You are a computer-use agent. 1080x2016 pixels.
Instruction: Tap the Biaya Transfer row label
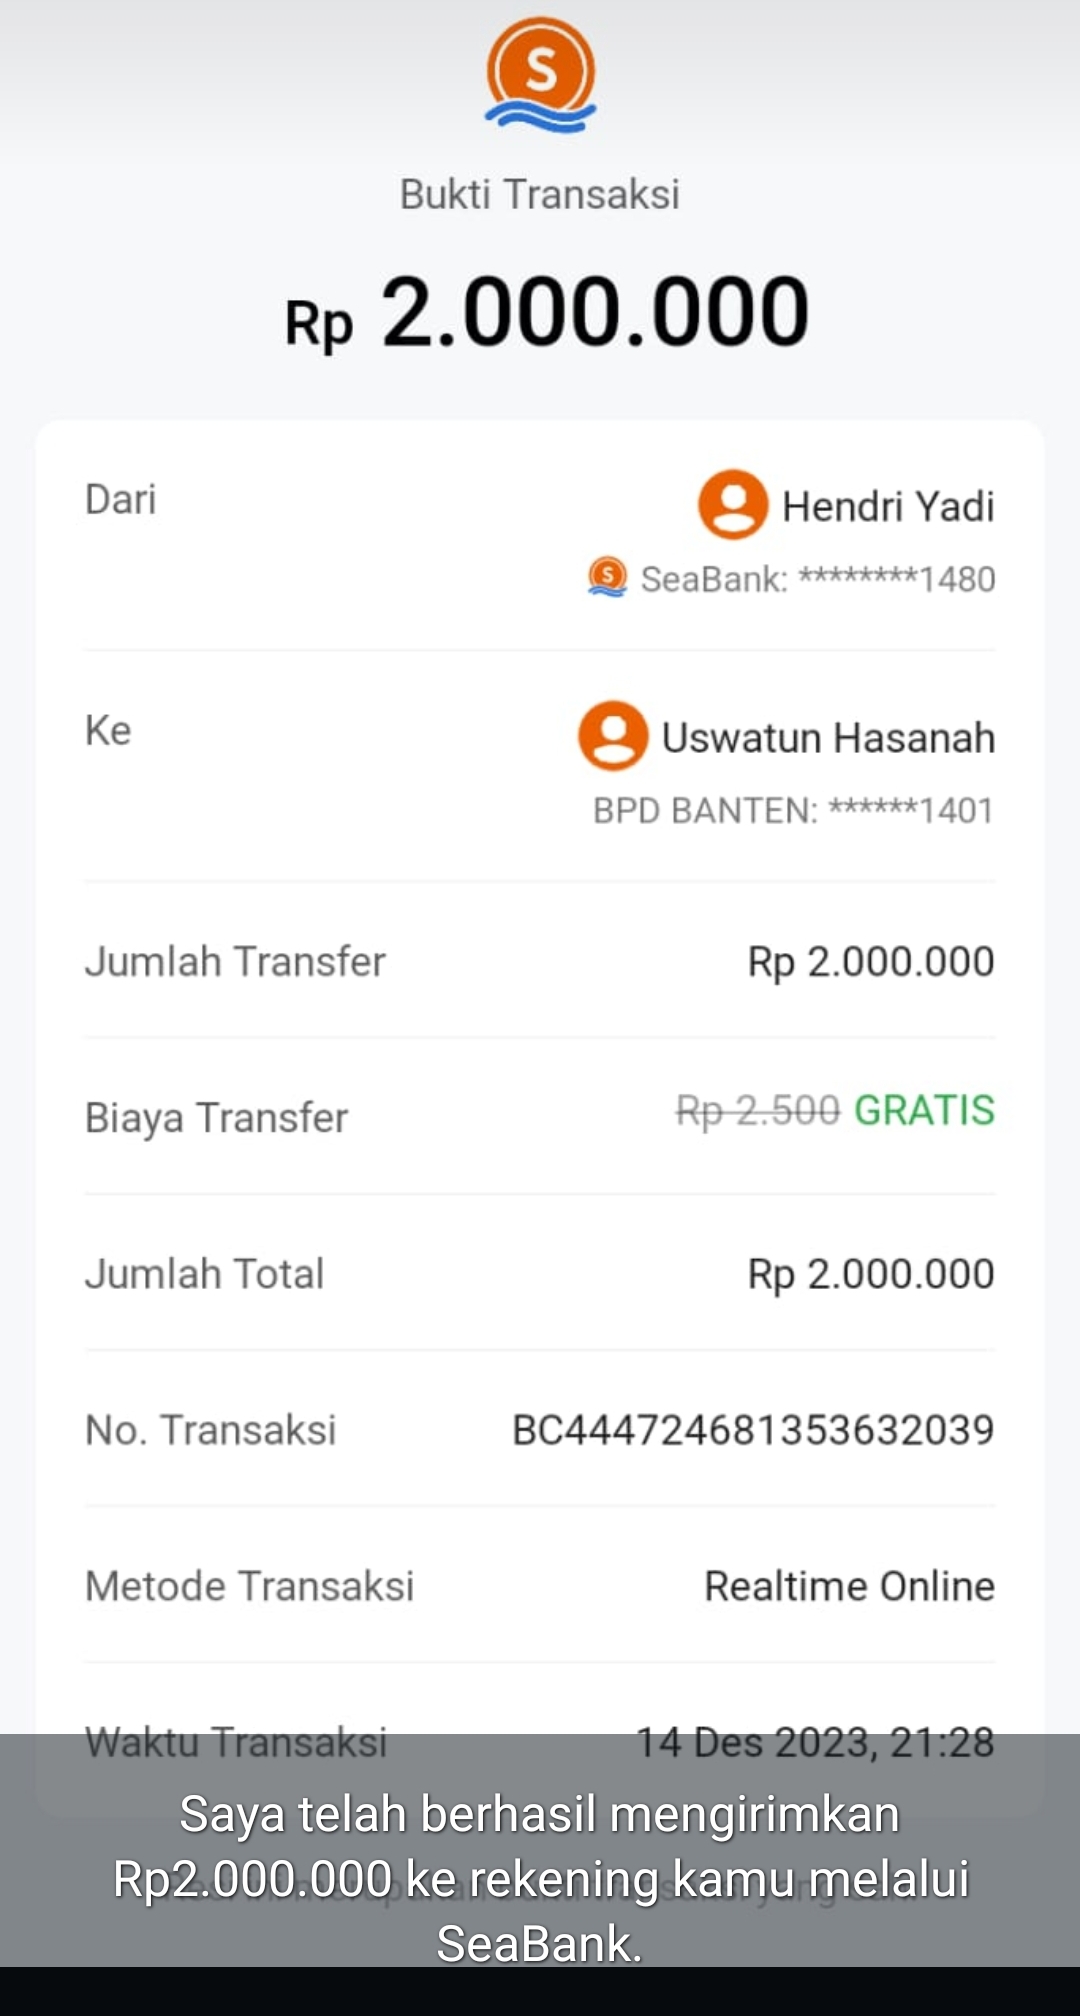[x=216, y=1118]
